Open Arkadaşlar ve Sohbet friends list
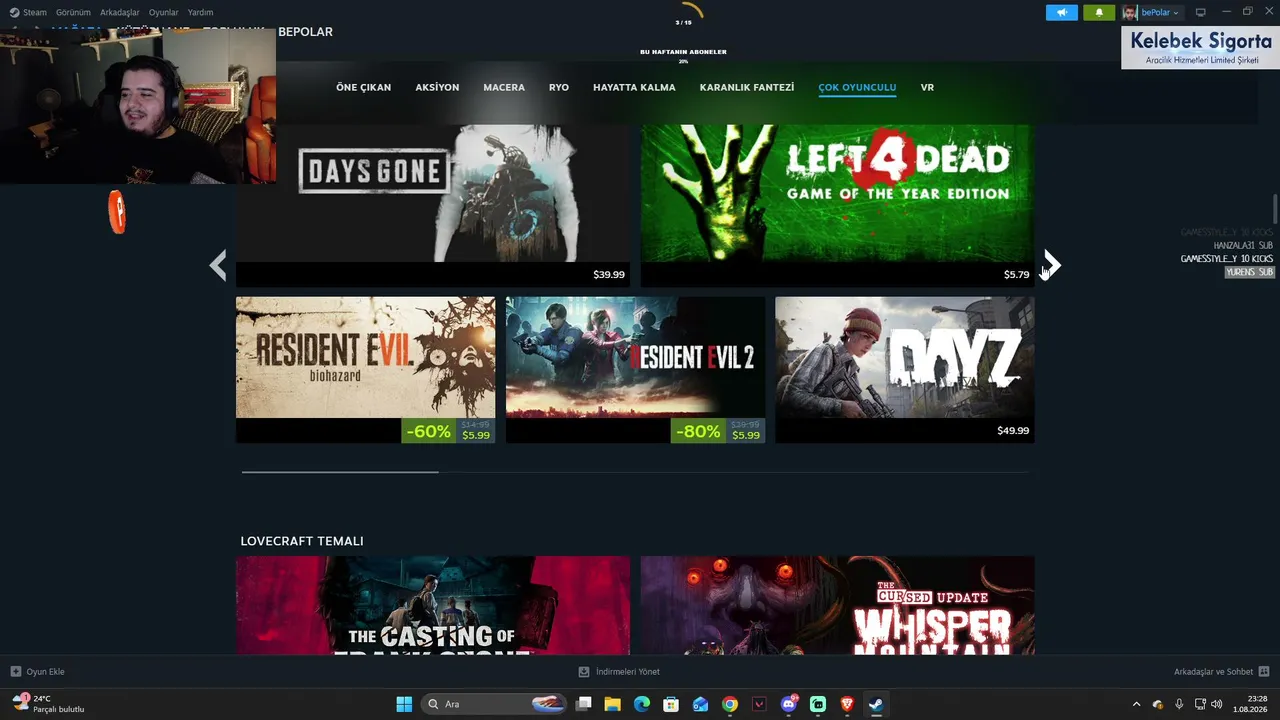This screenshot has width=1280, height=720. 1221,672
